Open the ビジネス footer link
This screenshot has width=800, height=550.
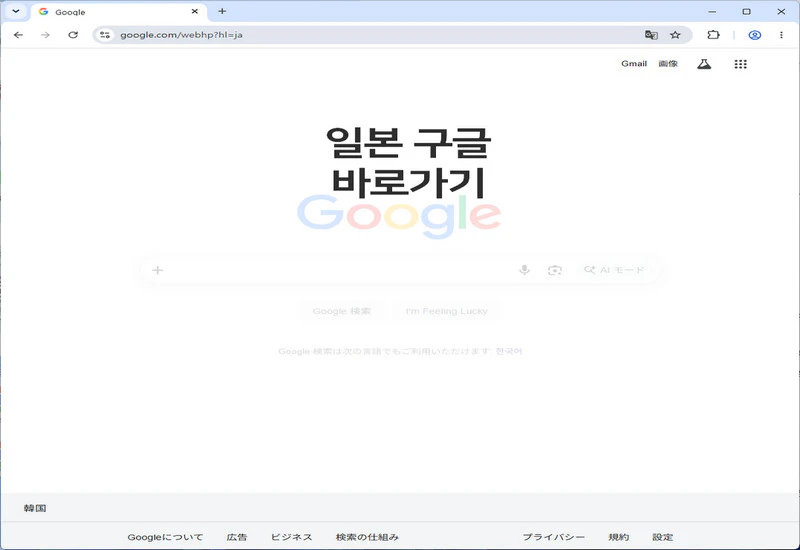pos(291,537)
